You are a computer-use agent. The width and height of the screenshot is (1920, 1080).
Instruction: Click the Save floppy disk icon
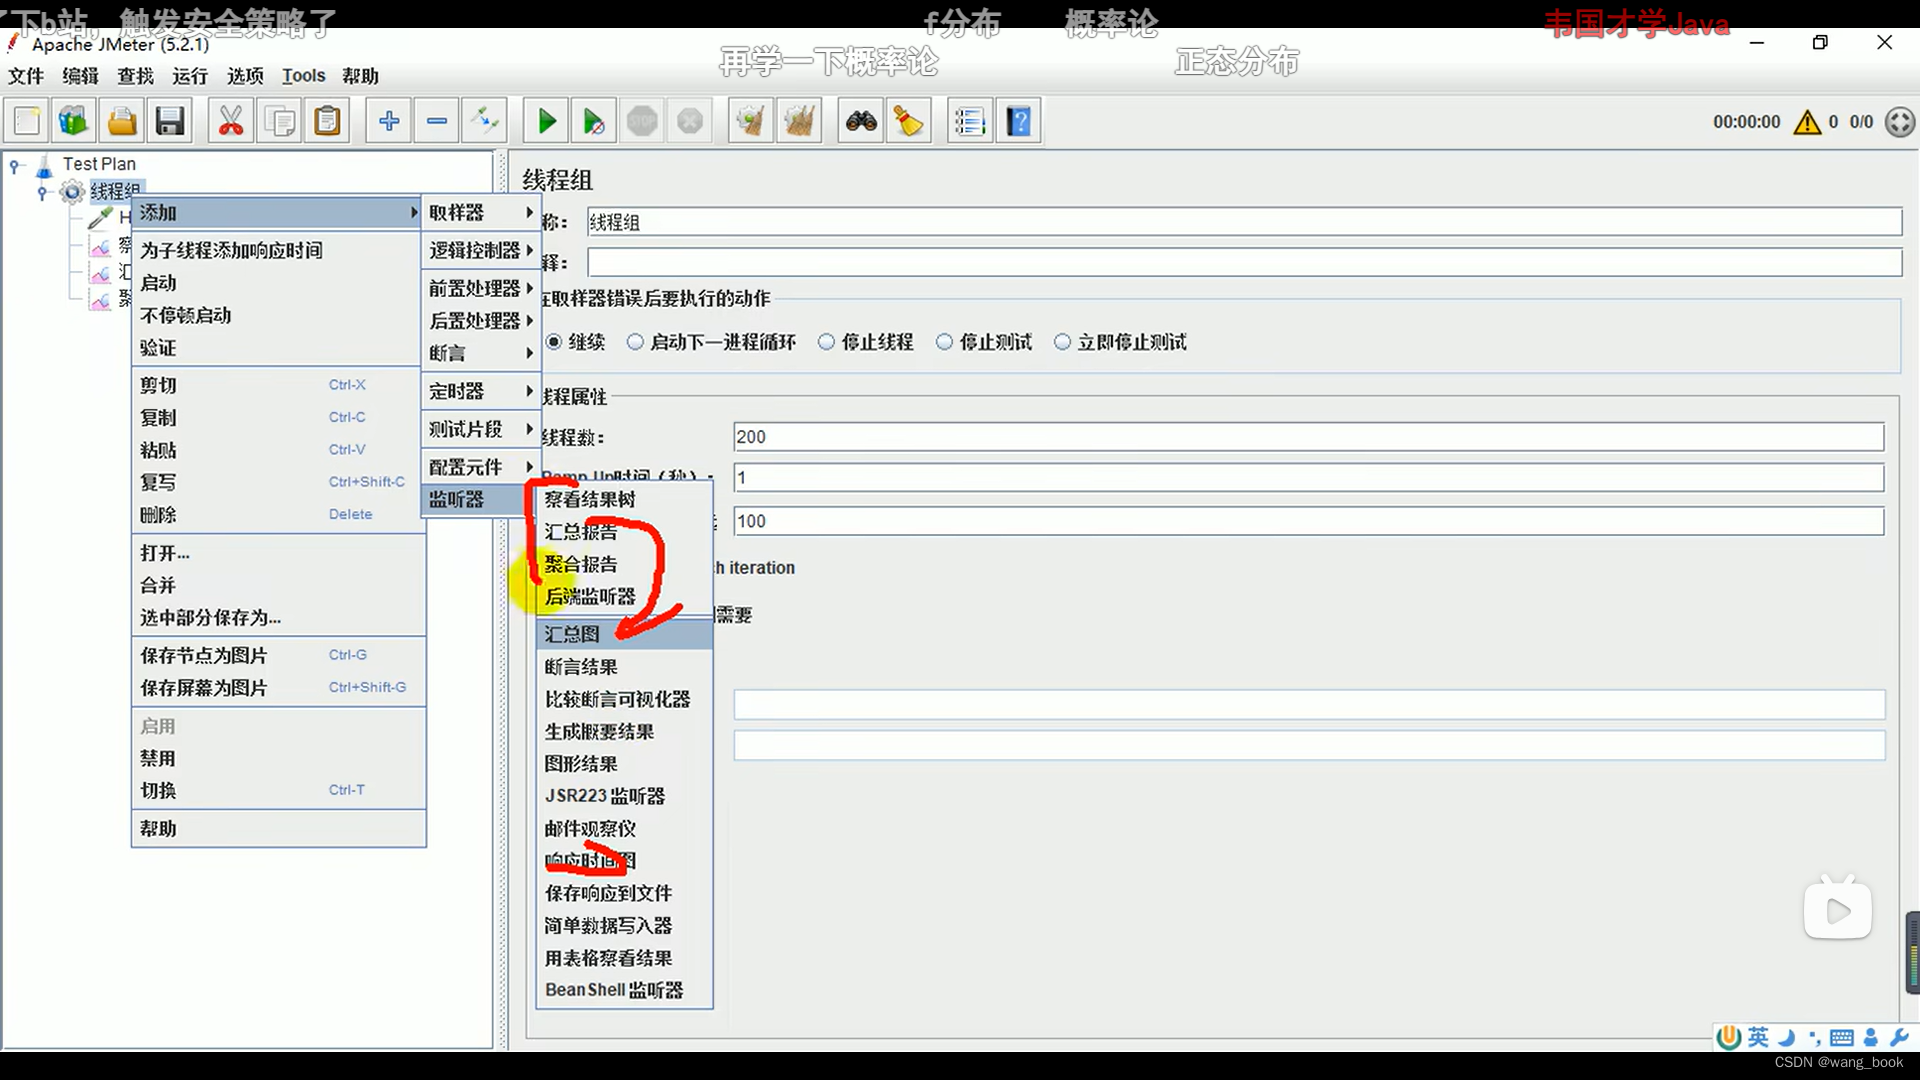coord(170,122)
